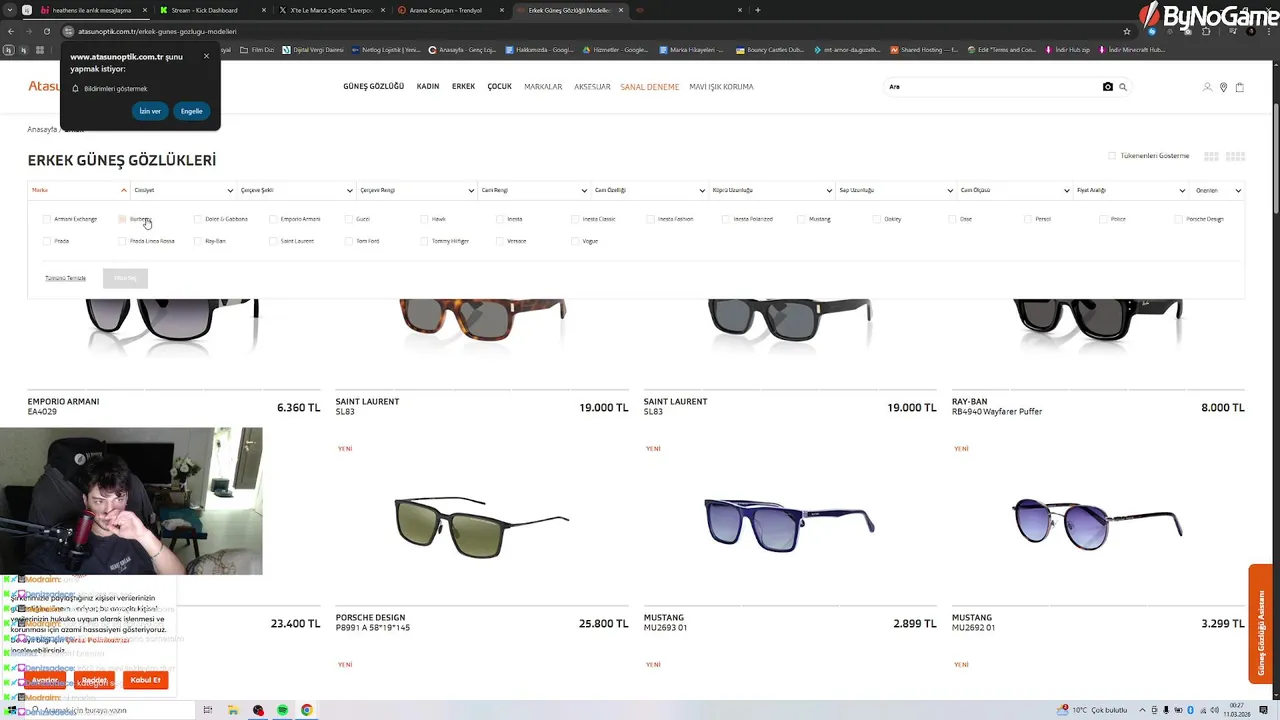Open a new browser tab
Viewport: 1280px width, 720px height.
click(757, 10)
